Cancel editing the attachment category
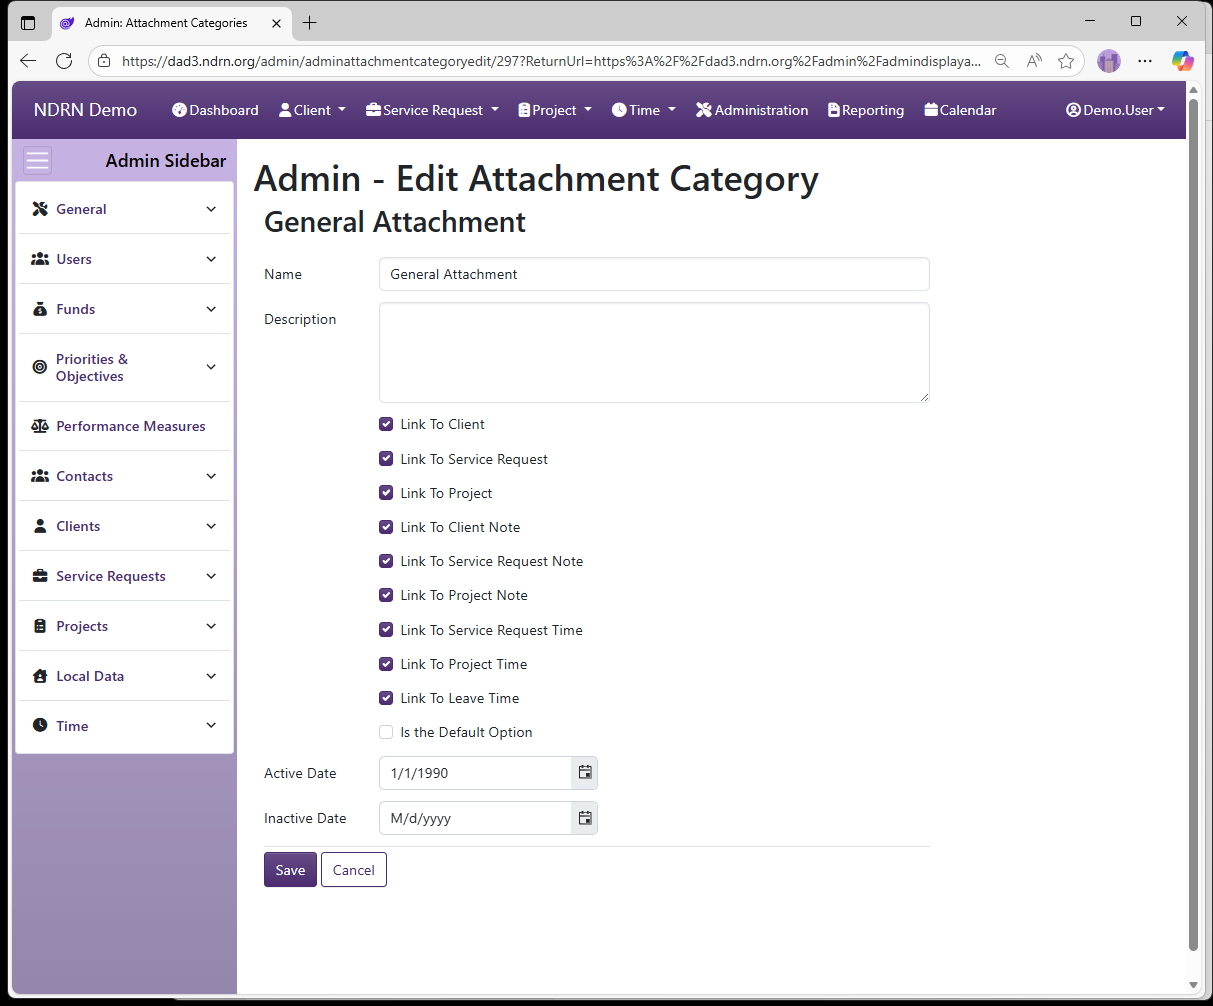Viewport: 1213px width, 1006px height. (354, 870)
